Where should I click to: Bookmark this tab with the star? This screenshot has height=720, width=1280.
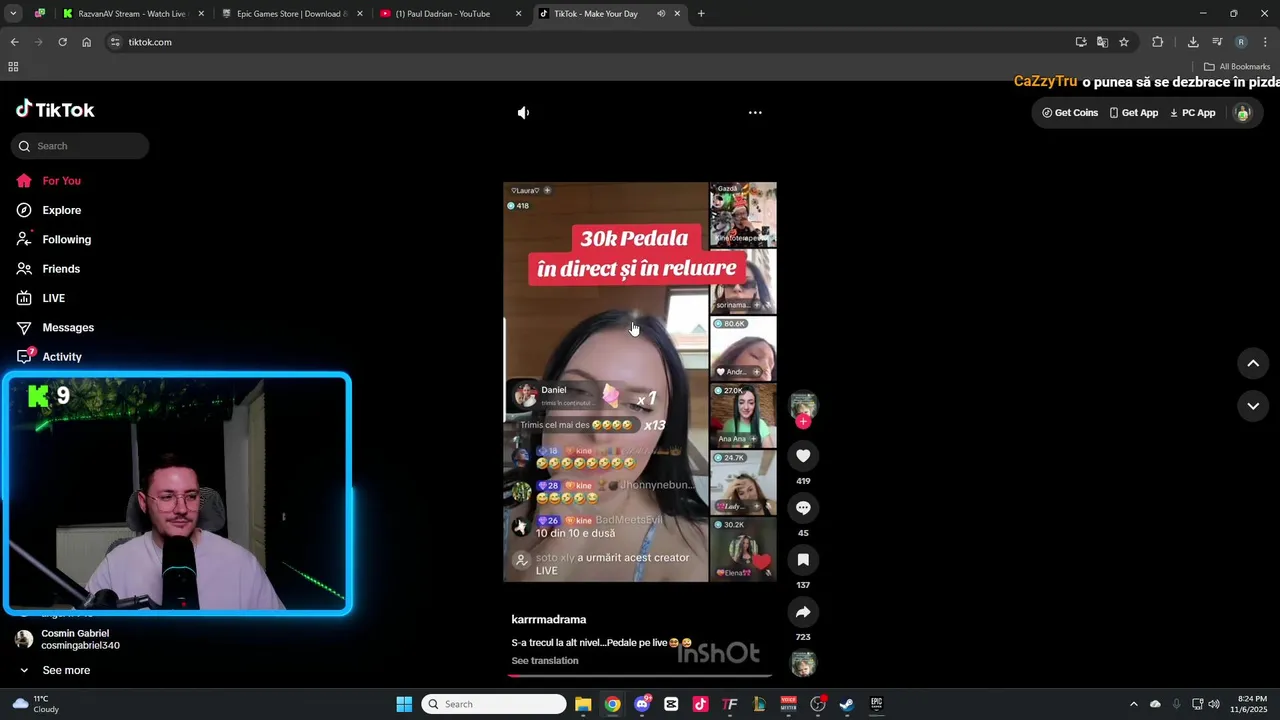(x=1124, y=42)
